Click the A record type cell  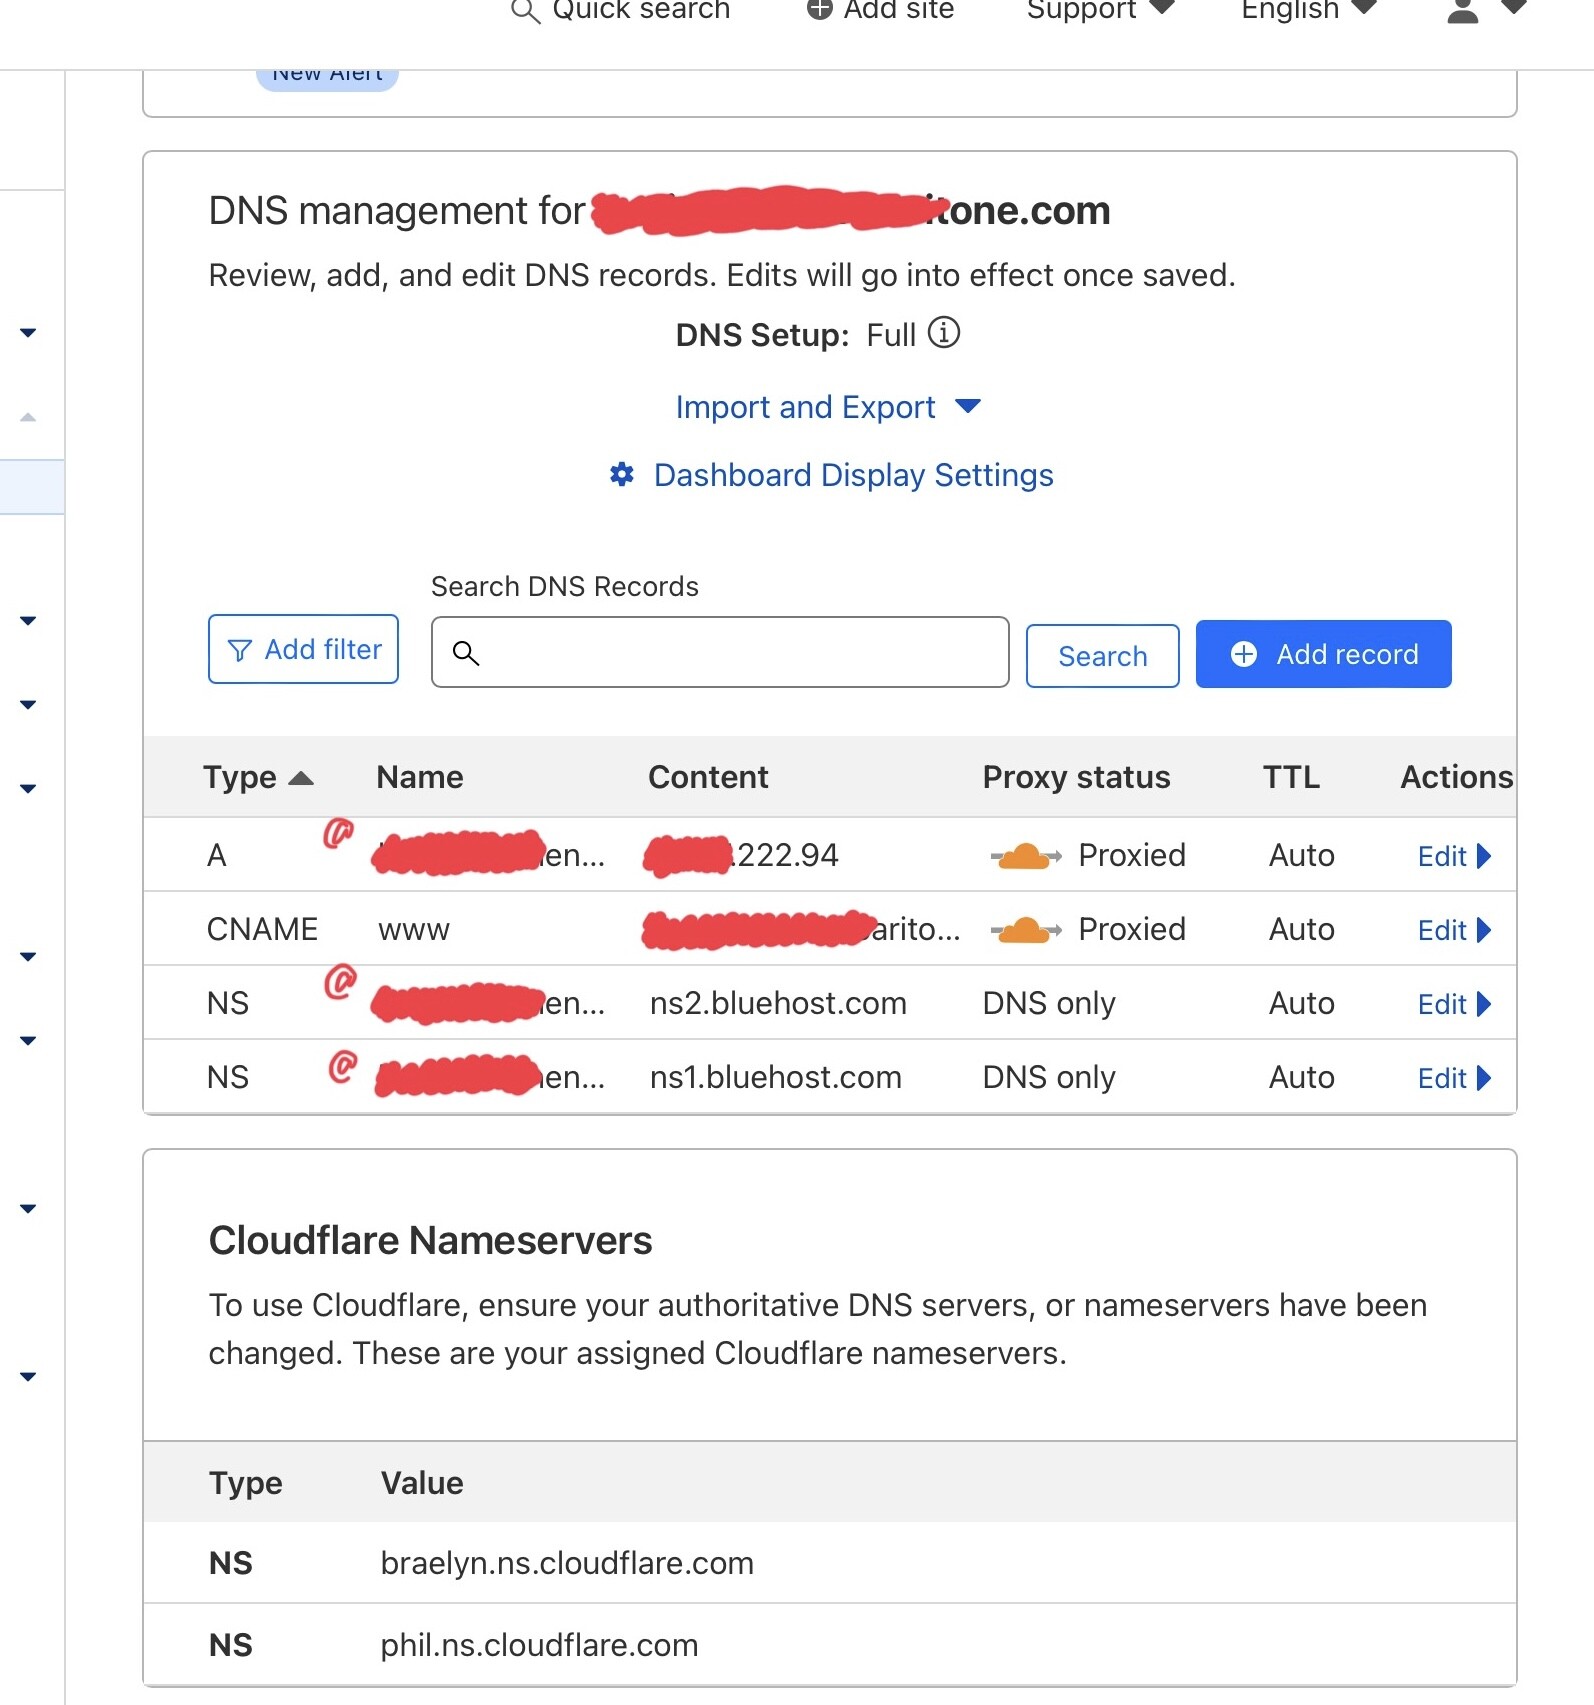tap(217, 855)
